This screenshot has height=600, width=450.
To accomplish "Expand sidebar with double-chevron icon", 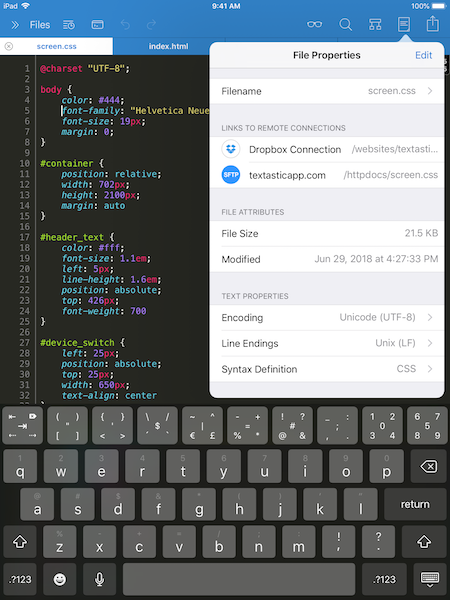I will pos(15,25).
